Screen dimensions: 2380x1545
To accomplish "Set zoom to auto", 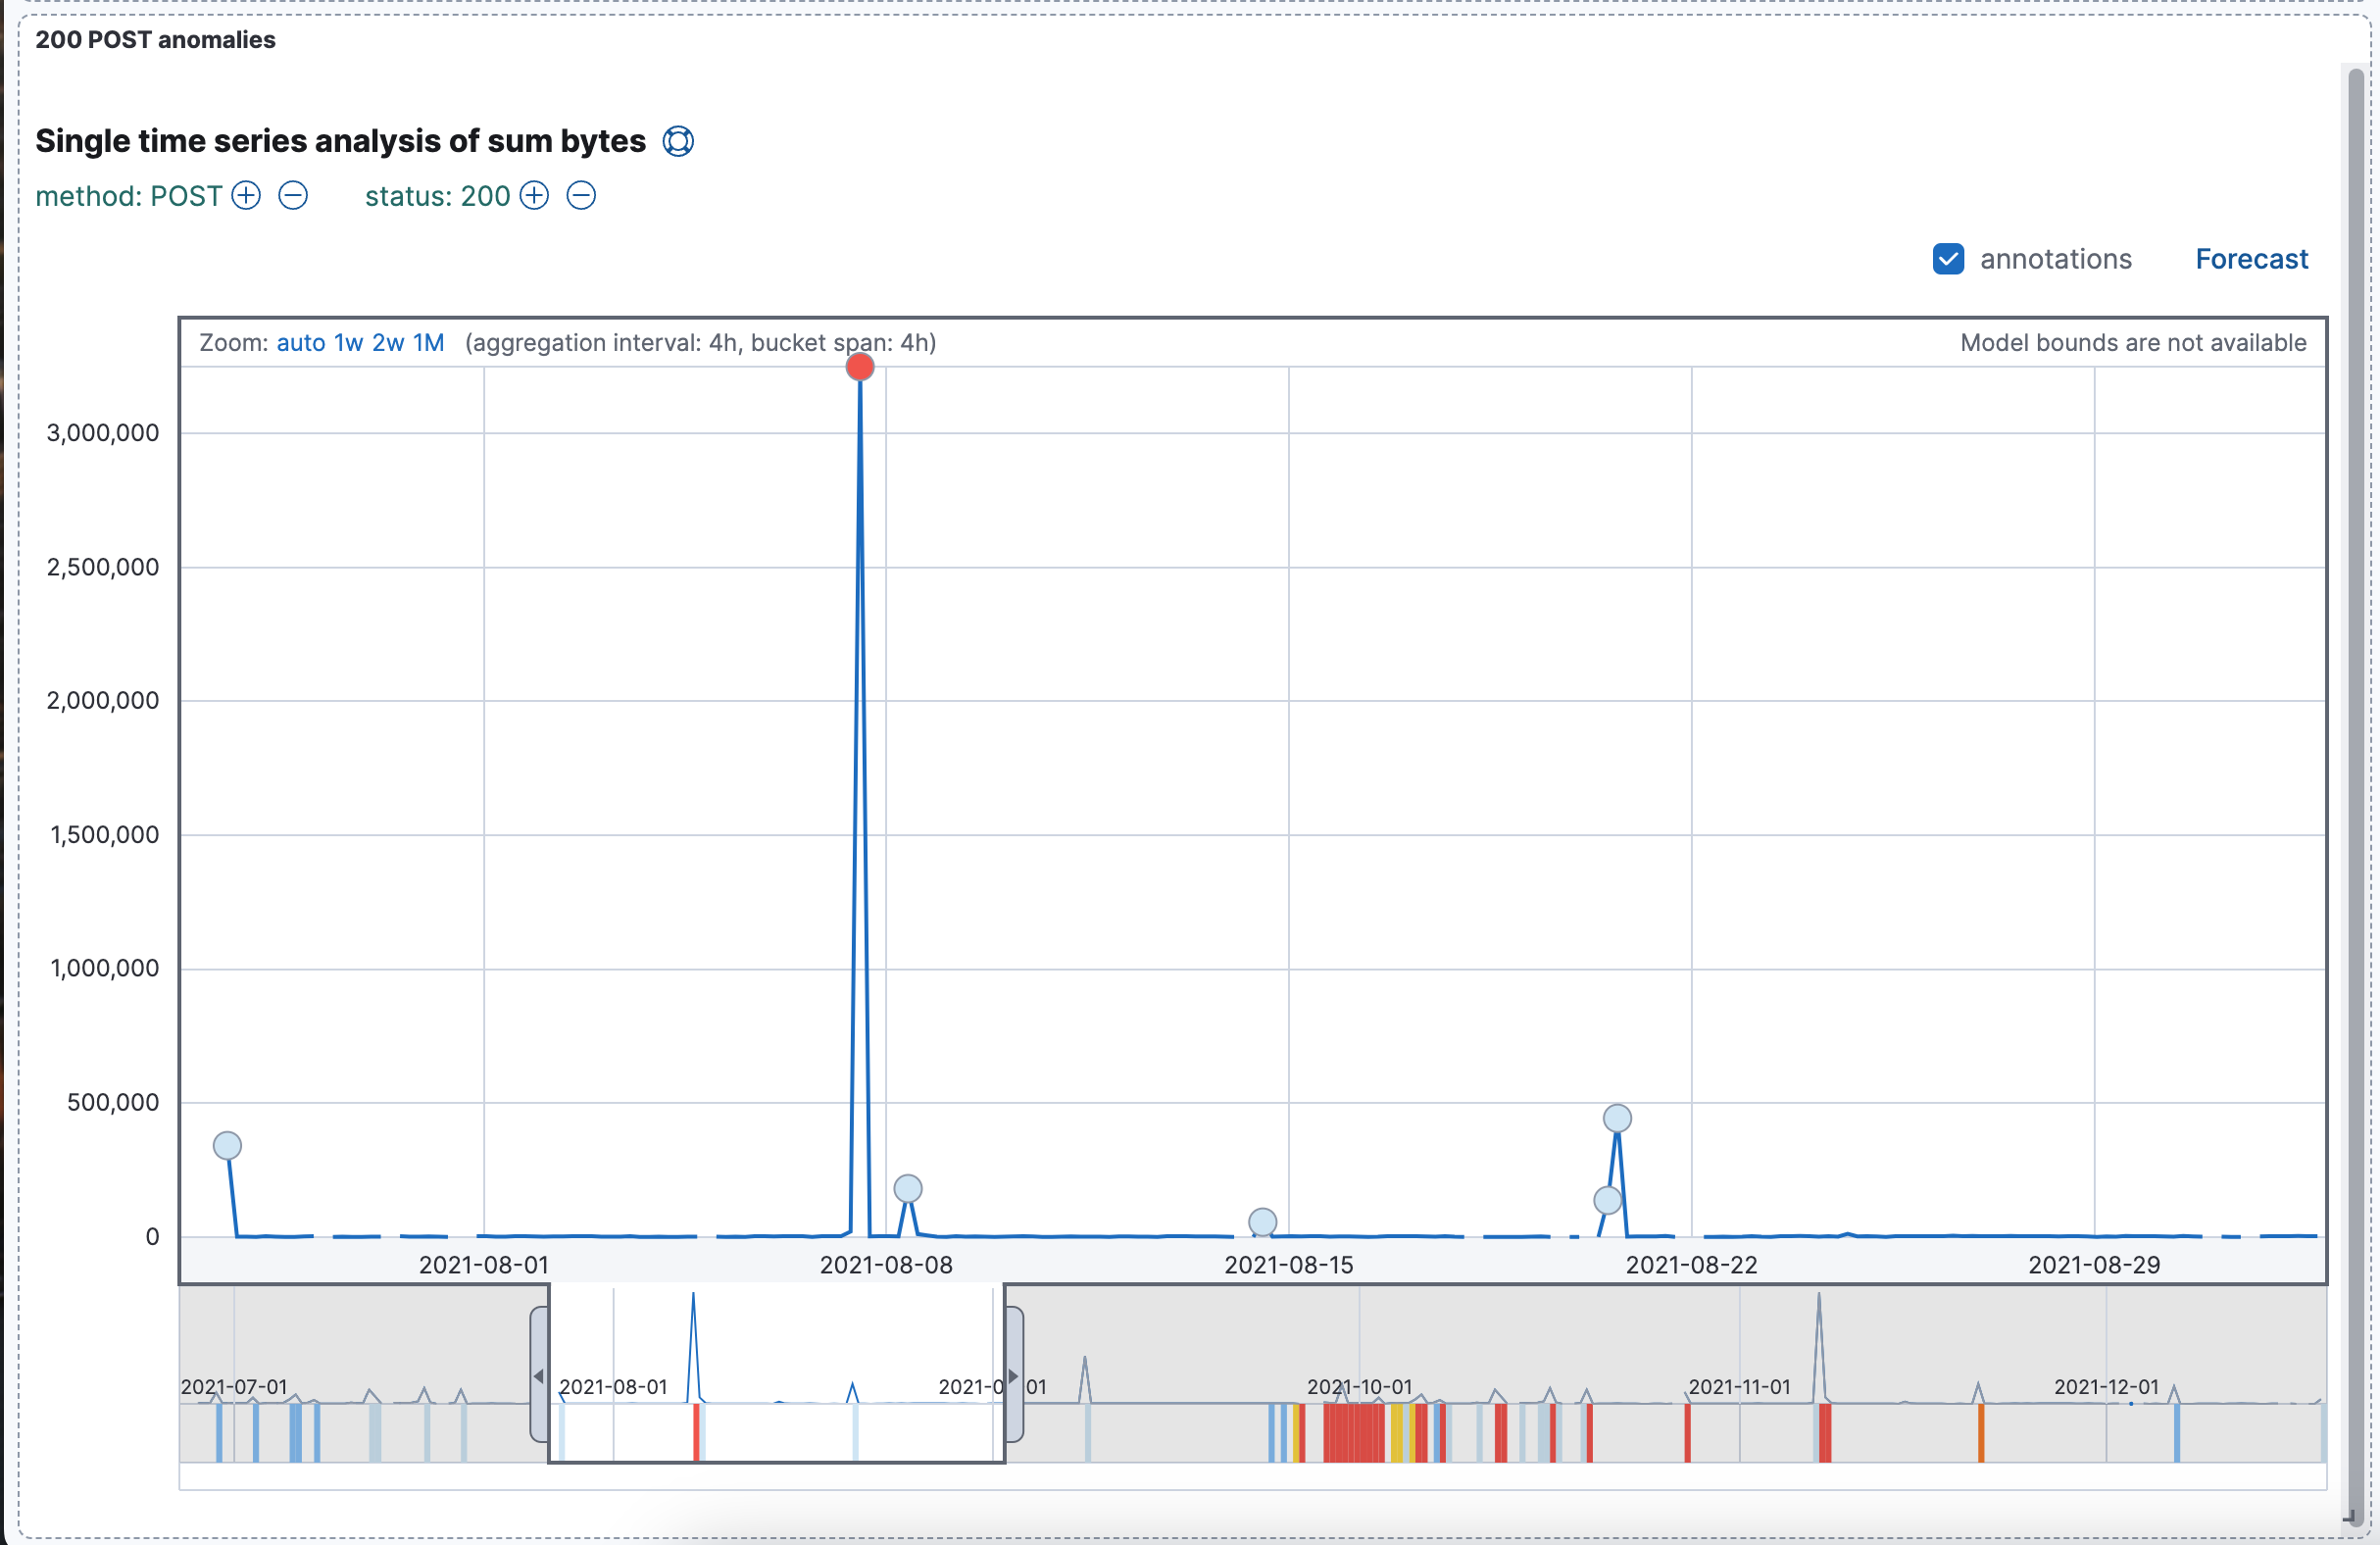I will (301, 343).
